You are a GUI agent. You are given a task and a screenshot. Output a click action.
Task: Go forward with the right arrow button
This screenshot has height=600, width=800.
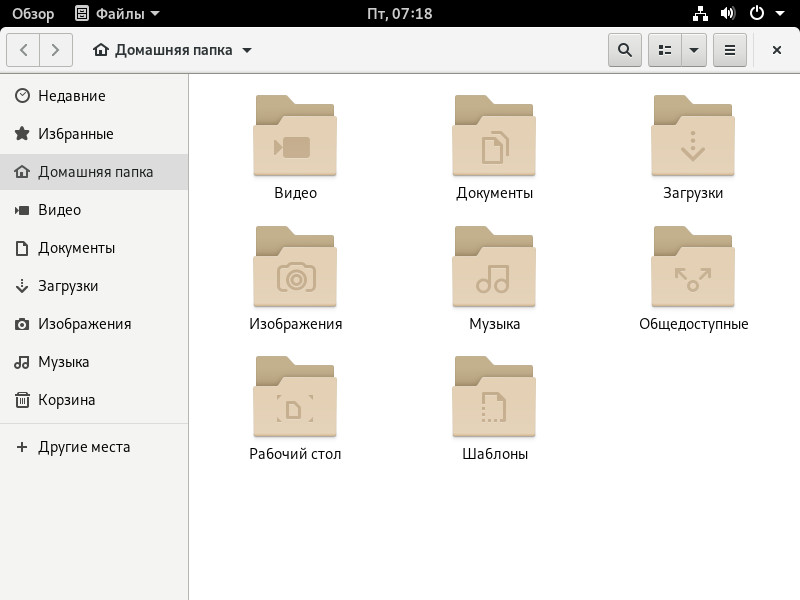coord(56,50)
